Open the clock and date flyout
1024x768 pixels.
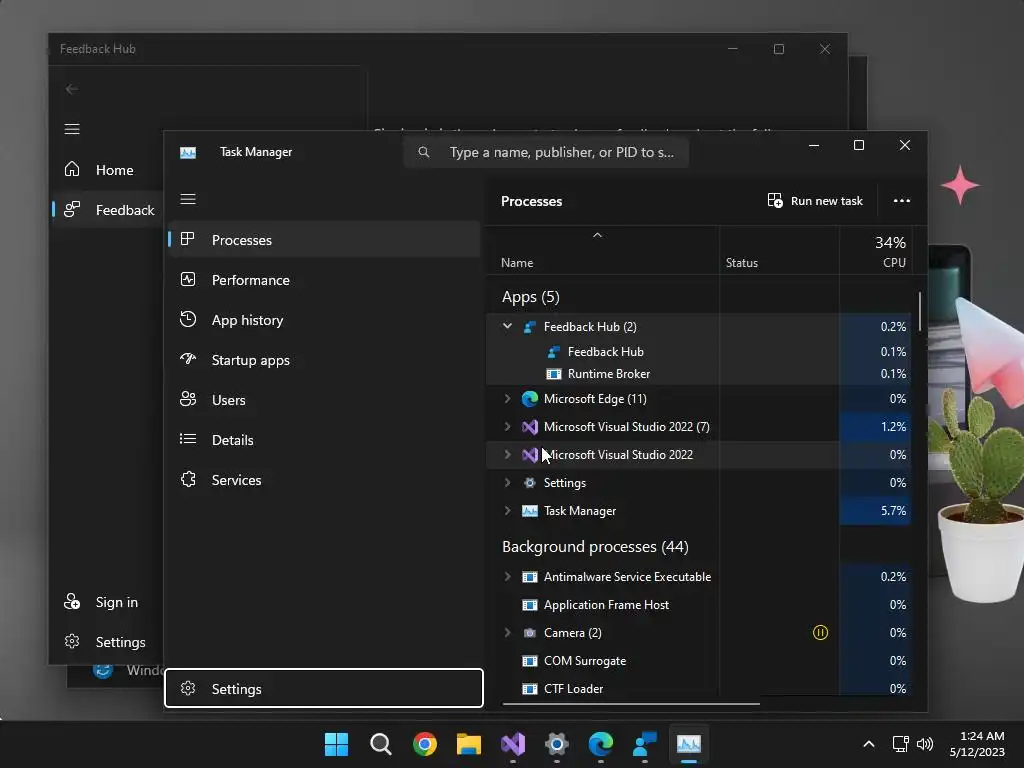click(977, 744)
